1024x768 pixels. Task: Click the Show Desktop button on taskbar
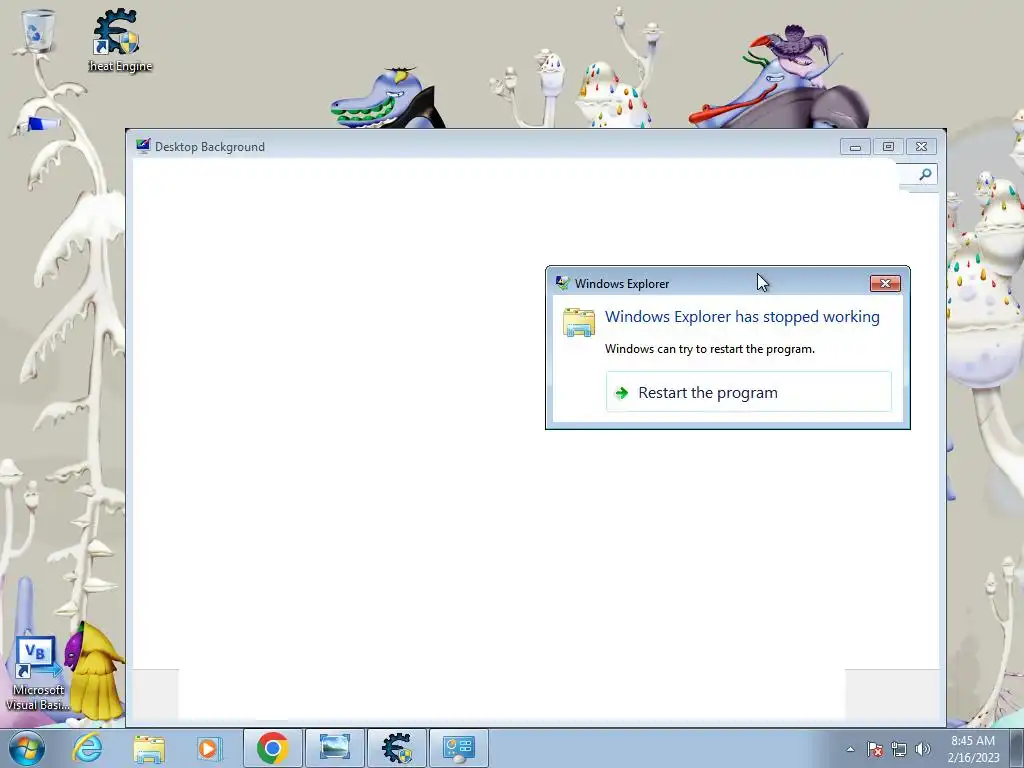pos(1016,749)
